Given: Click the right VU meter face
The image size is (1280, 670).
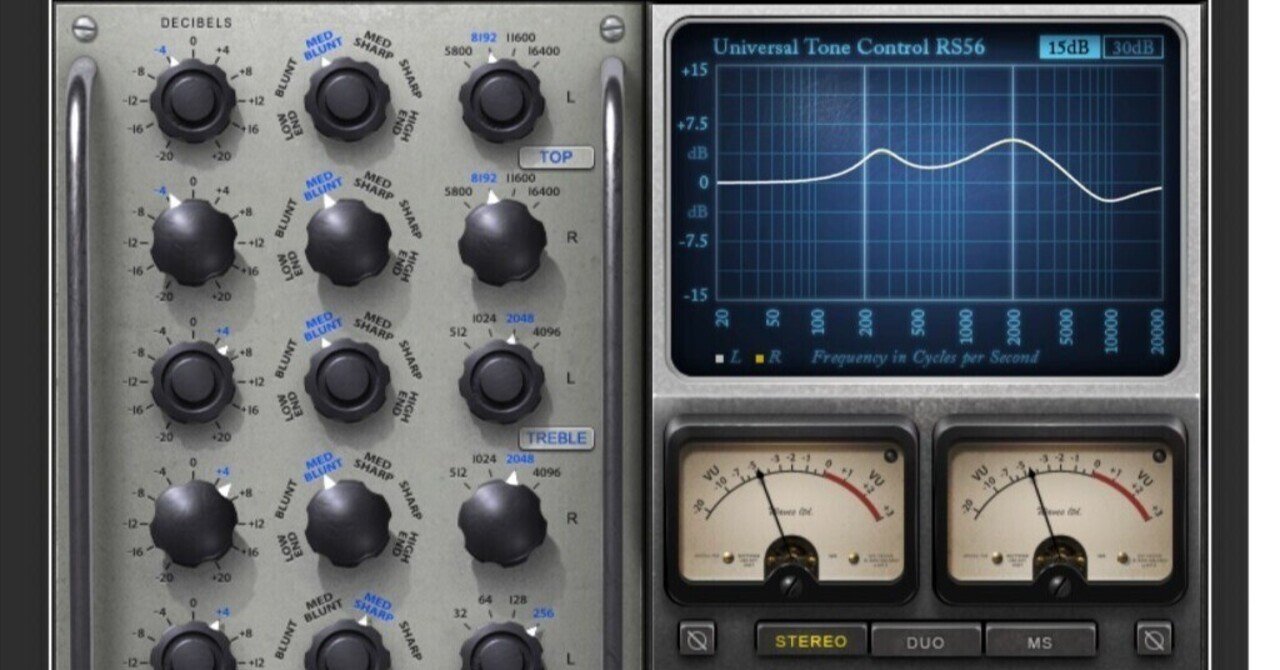Looking at the screenshot, I should coord(1059,513).
